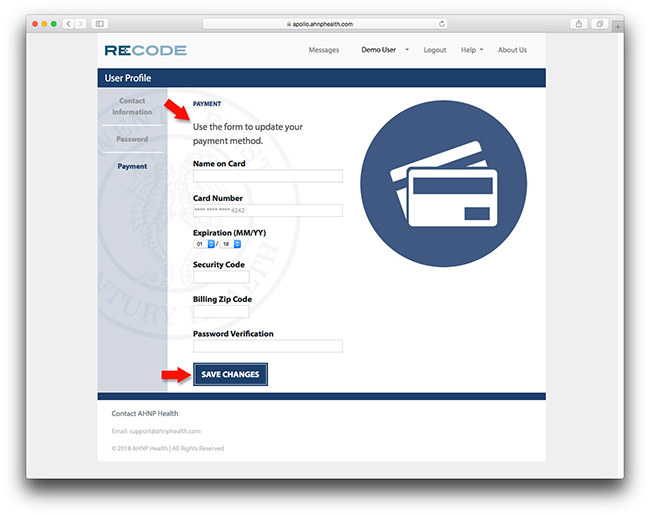Click the browser forward arrow
The height and width of the screenshot is (516, 650).
tap(80, 23)
